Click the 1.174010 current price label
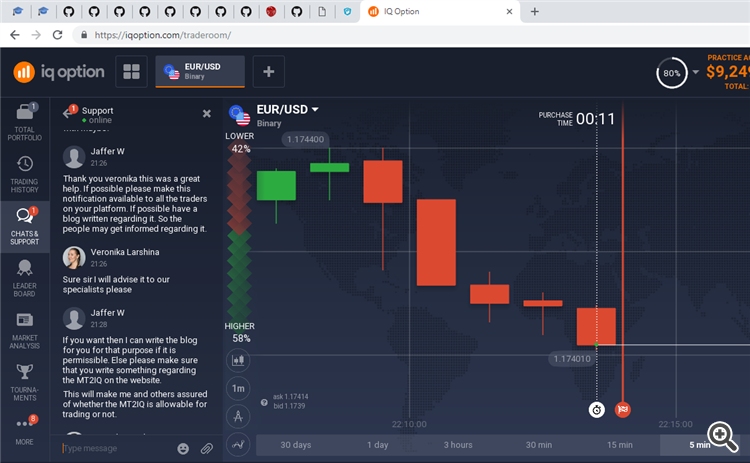This screenshot has width=750, height=463. pyautogui.click(x=572, y=359)
